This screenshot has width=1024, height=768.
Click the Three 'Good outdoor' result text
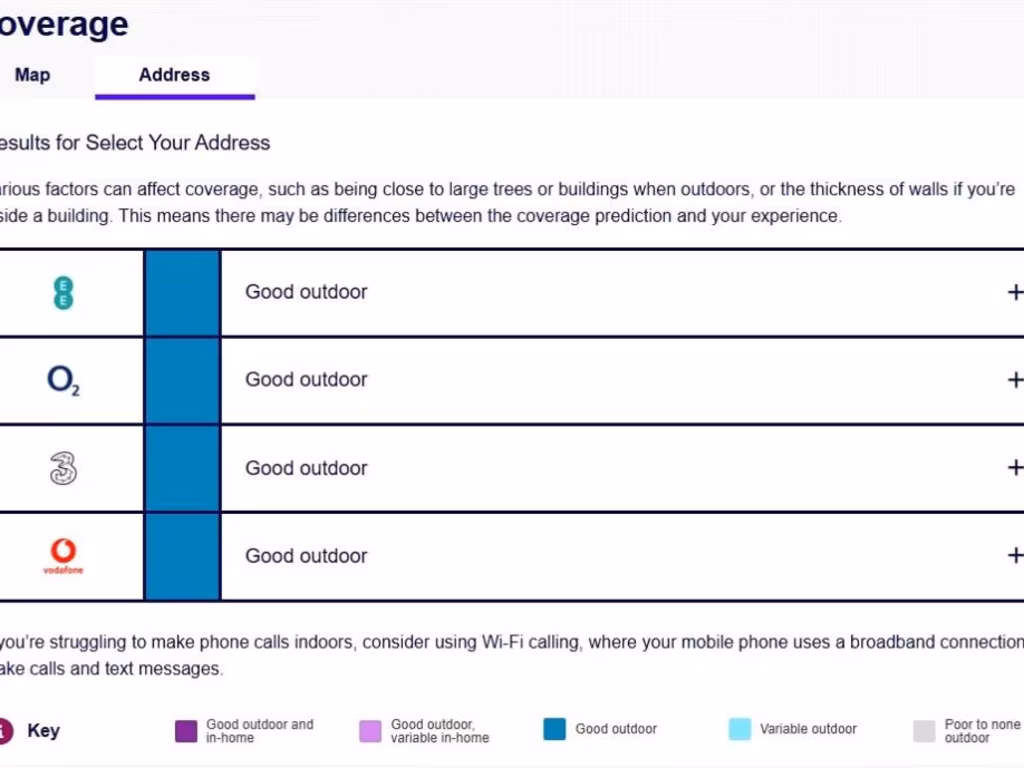point(306,468)
